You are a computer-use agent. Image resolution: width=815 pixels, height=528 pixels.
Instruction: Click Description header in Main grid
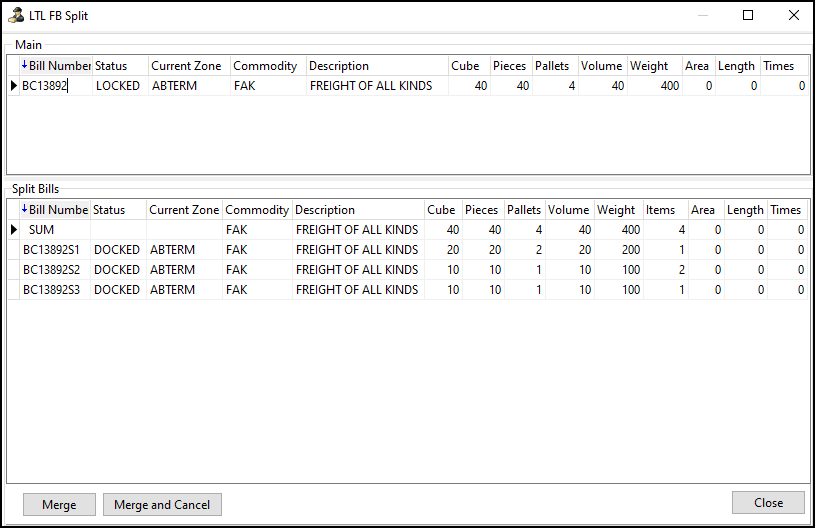(377, 66)
